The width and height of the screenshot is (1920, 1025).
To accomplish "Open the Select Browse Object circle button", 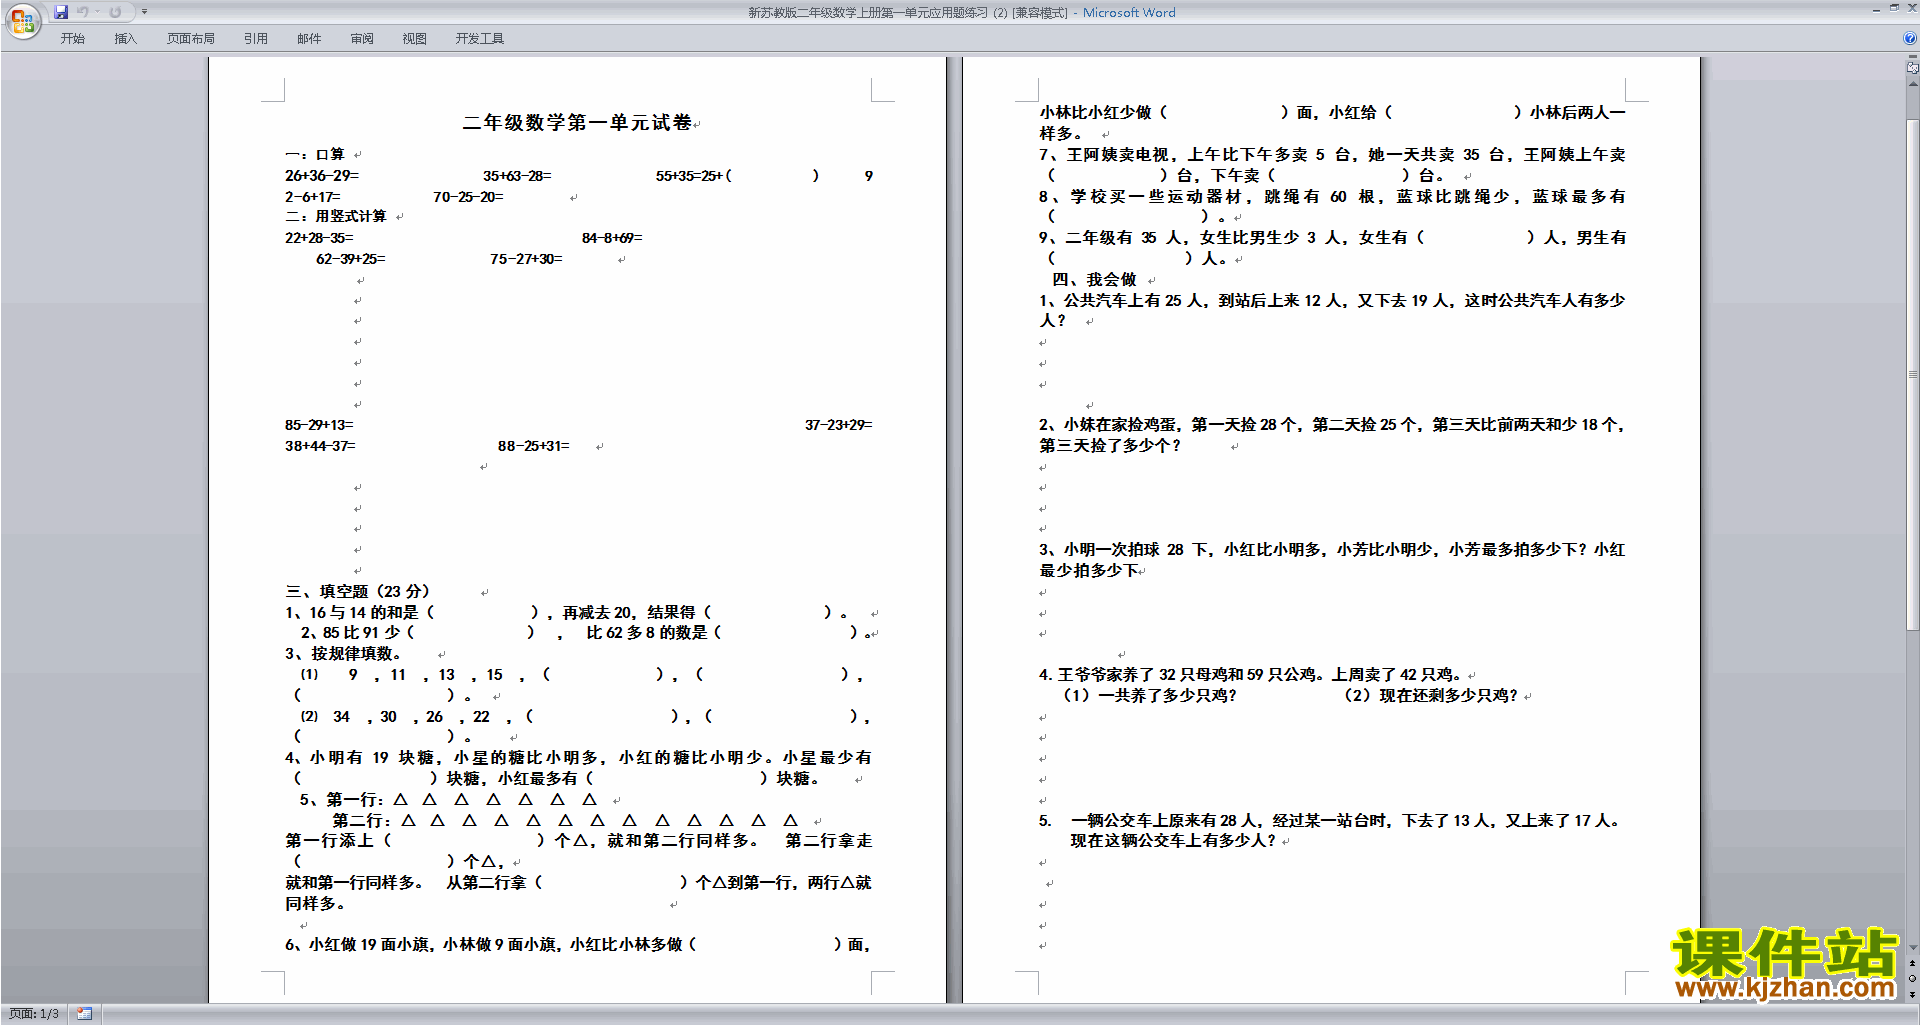I will coord(1913,979).
